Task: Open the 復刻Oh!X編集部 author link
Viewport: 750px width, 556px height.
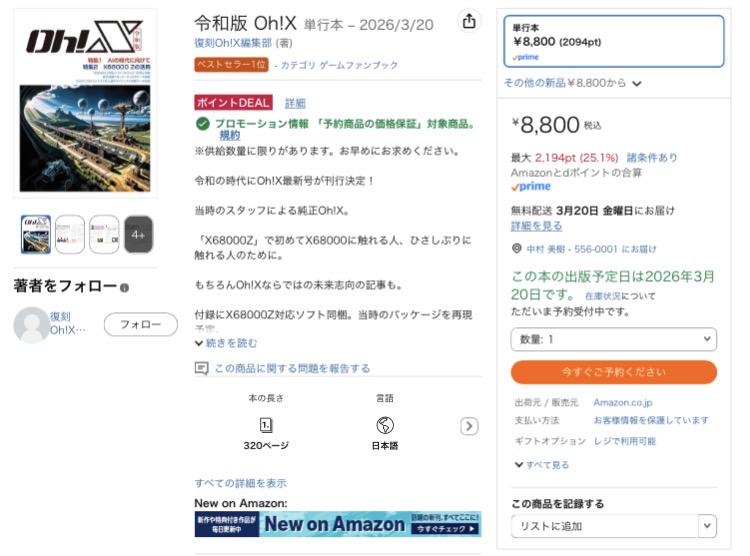Action: (x=233, y=43)
